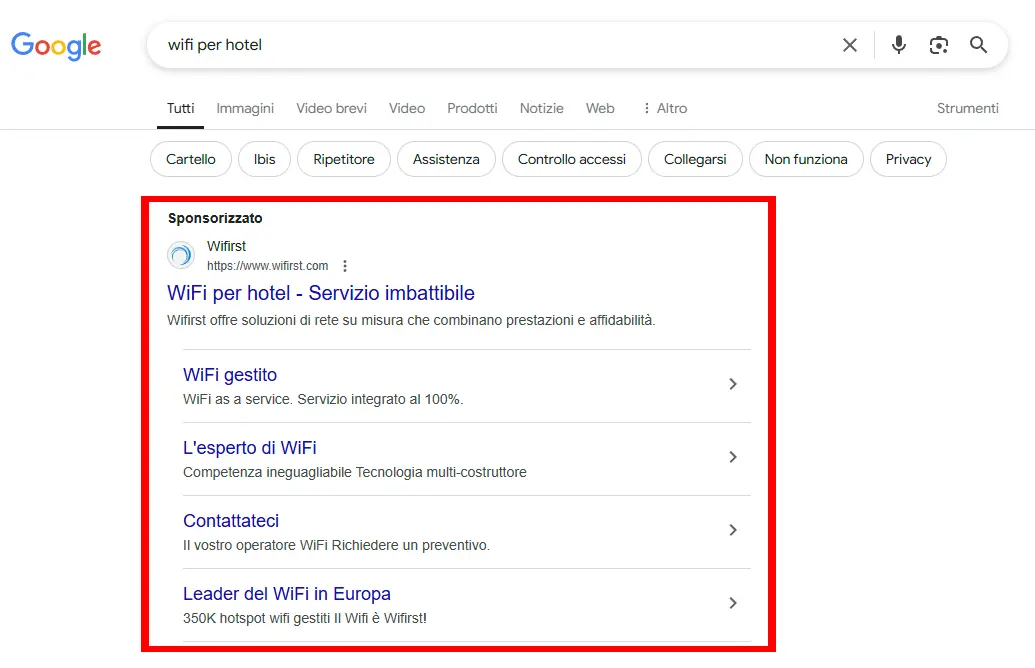The height and width of the screenshot is (668, 1035).
Task: Open the Strumenti tools option
Action: pyautogui.click(x=968, y=108)
